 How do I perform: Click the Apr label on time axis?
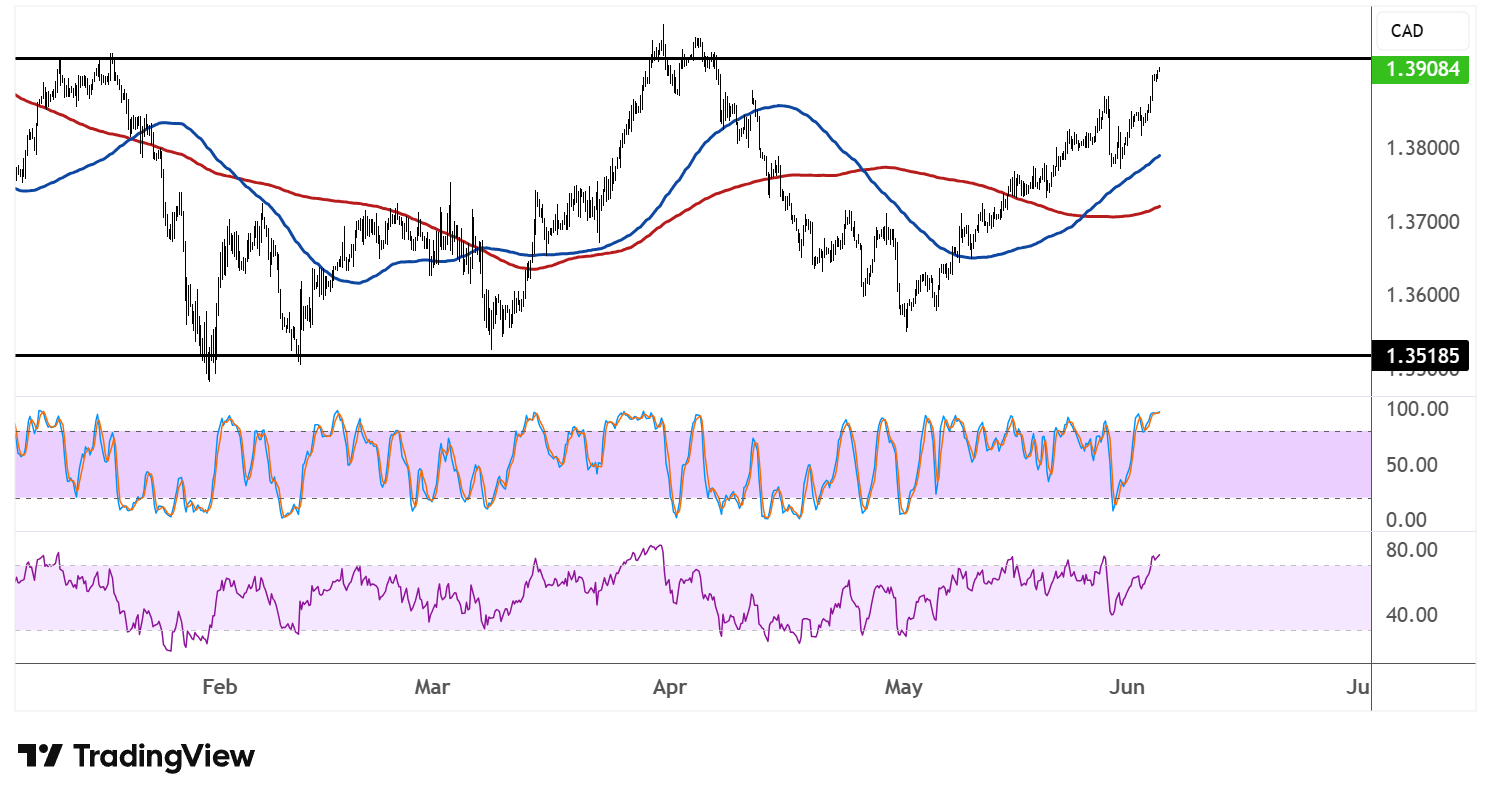(x=669, y=687)
